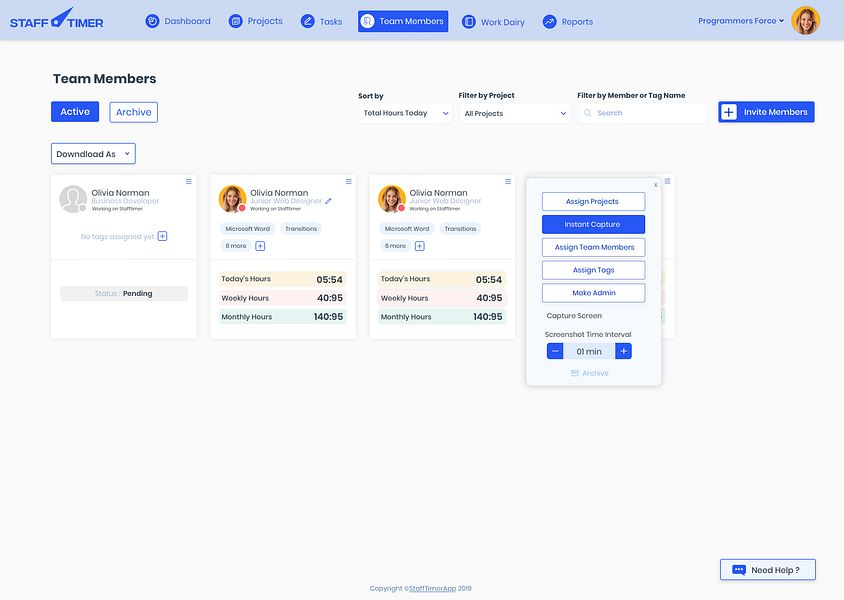Expand 6 more tags on third card

395,246
